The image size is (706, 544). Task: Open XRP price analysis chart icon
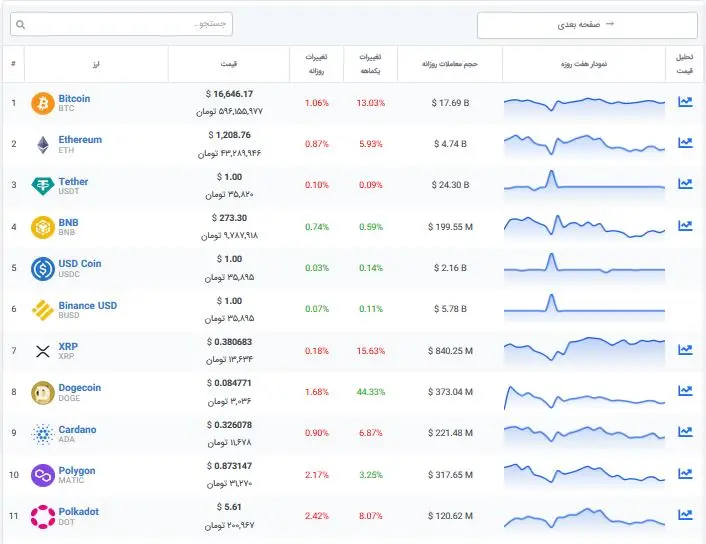[x=685, y=349]
